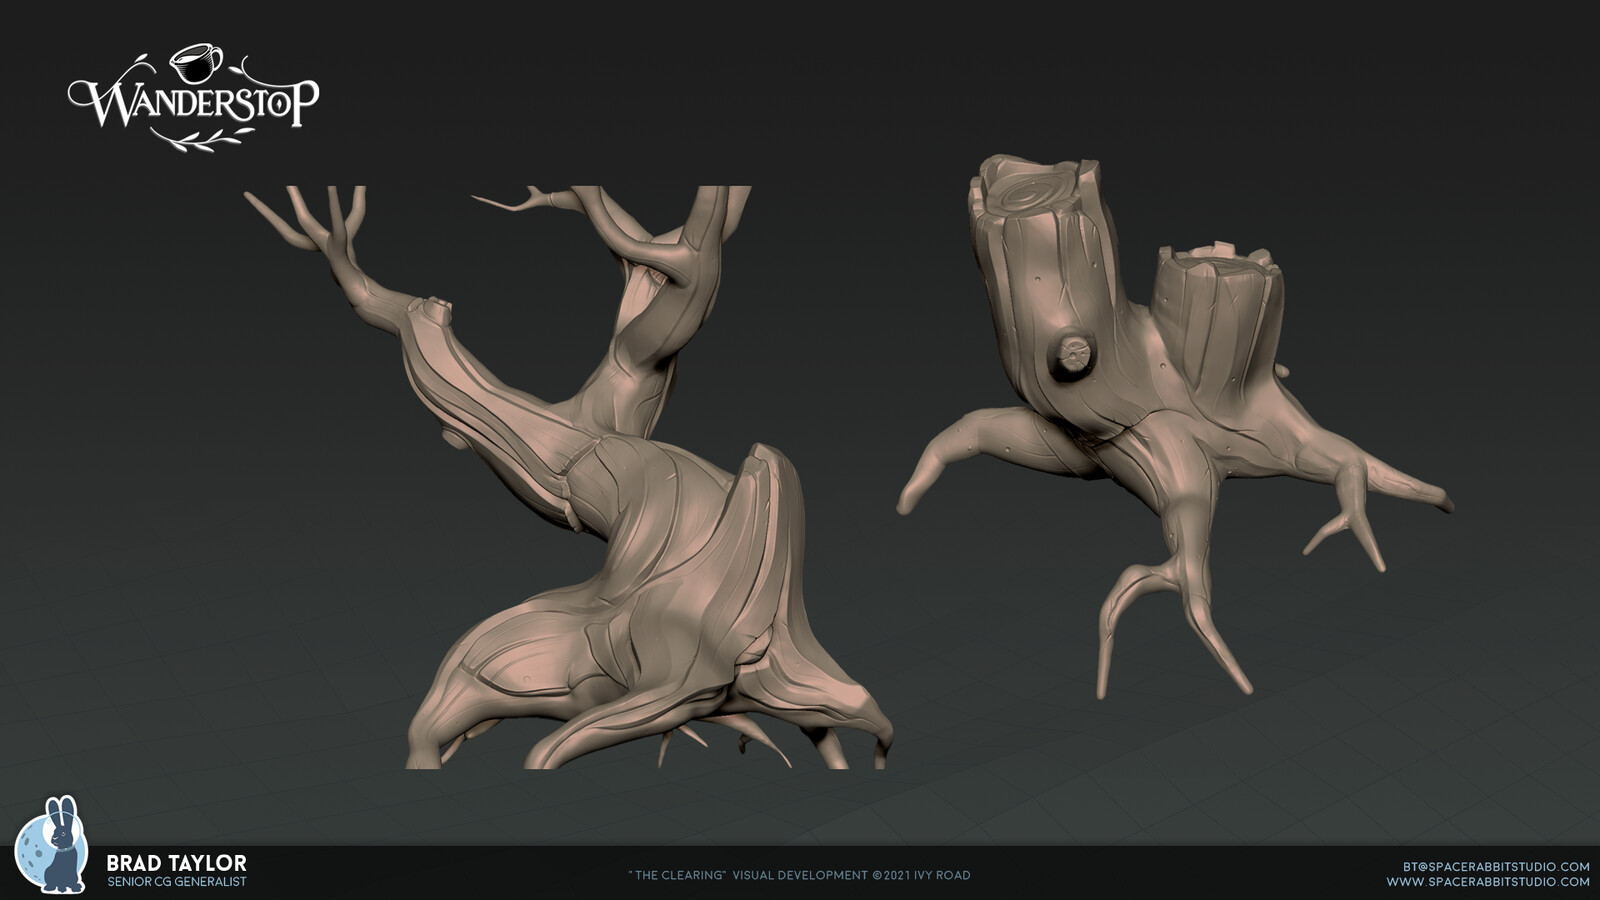
Task: Click the BT@SPACERABBITSTUDIO.COM email address
Action: point(1496,866)
